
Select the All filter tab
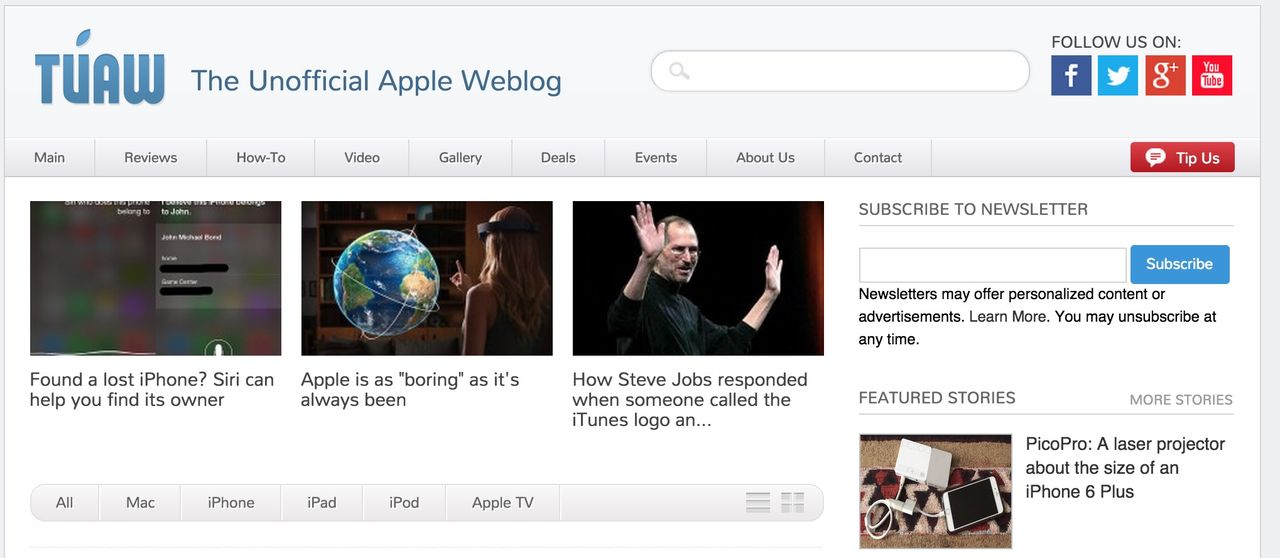pos(65,502)
